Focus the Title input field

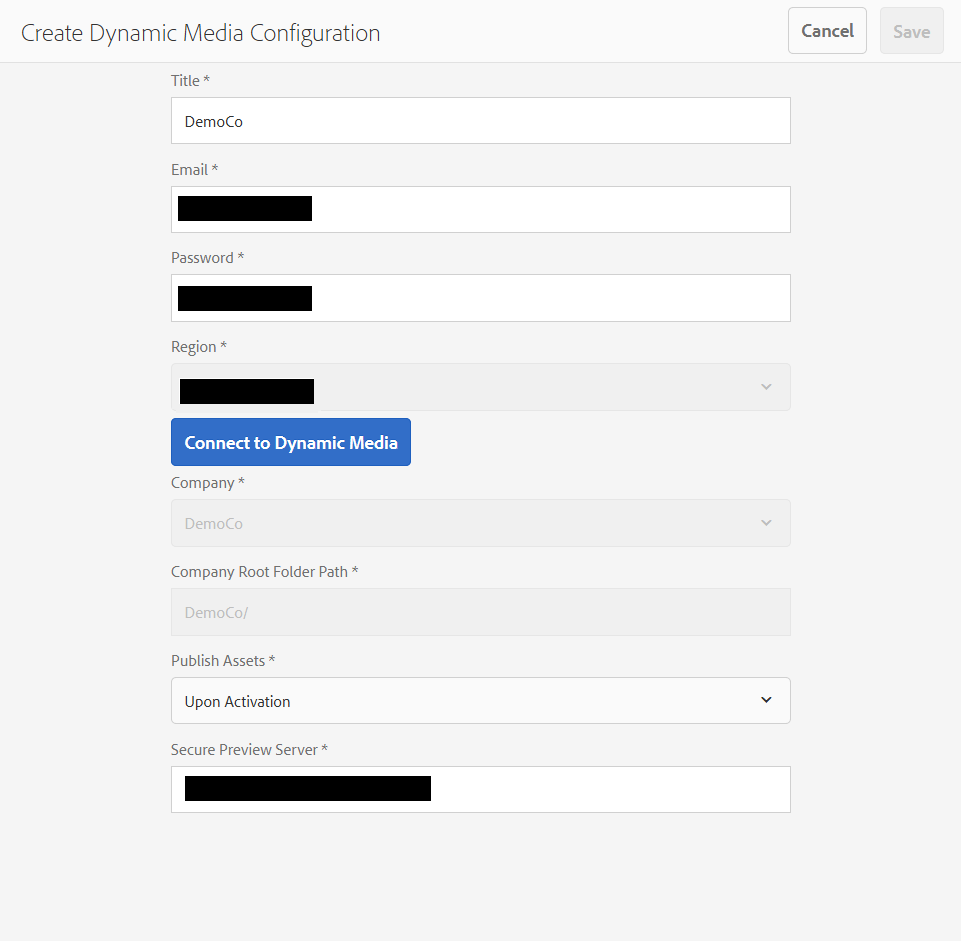(480, 121)
